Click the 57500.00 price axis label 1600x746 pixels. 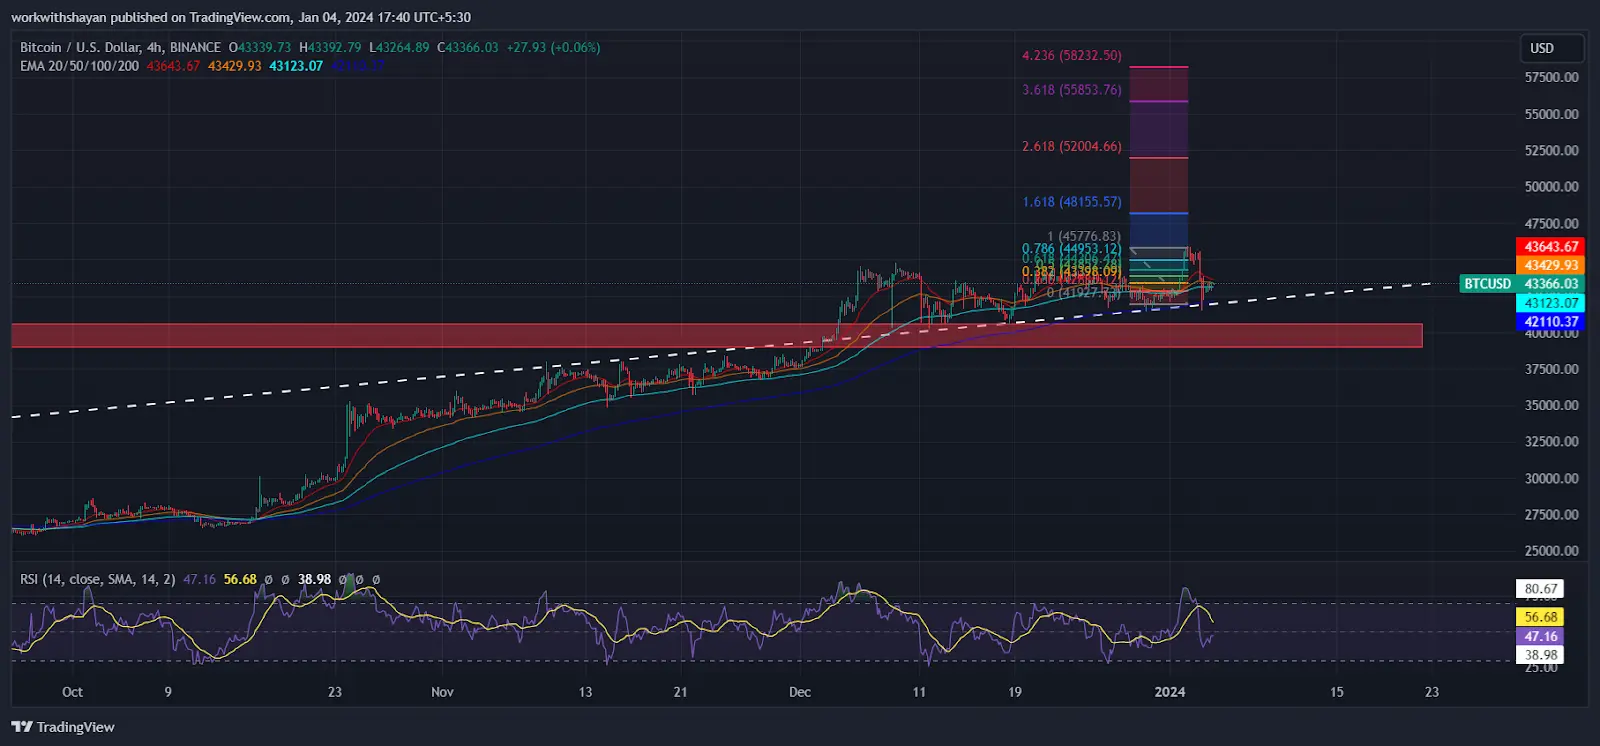point(1552,77)
